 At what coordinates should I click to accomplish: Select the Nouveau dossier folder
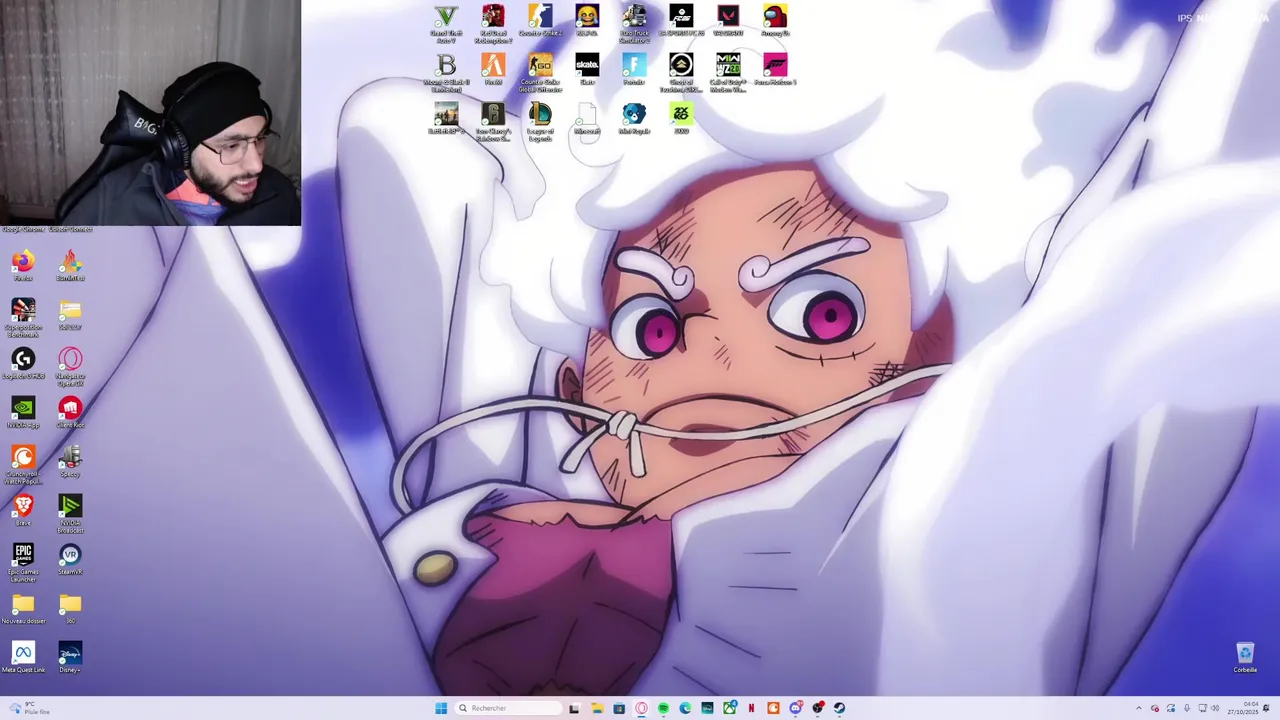(23, 609)
